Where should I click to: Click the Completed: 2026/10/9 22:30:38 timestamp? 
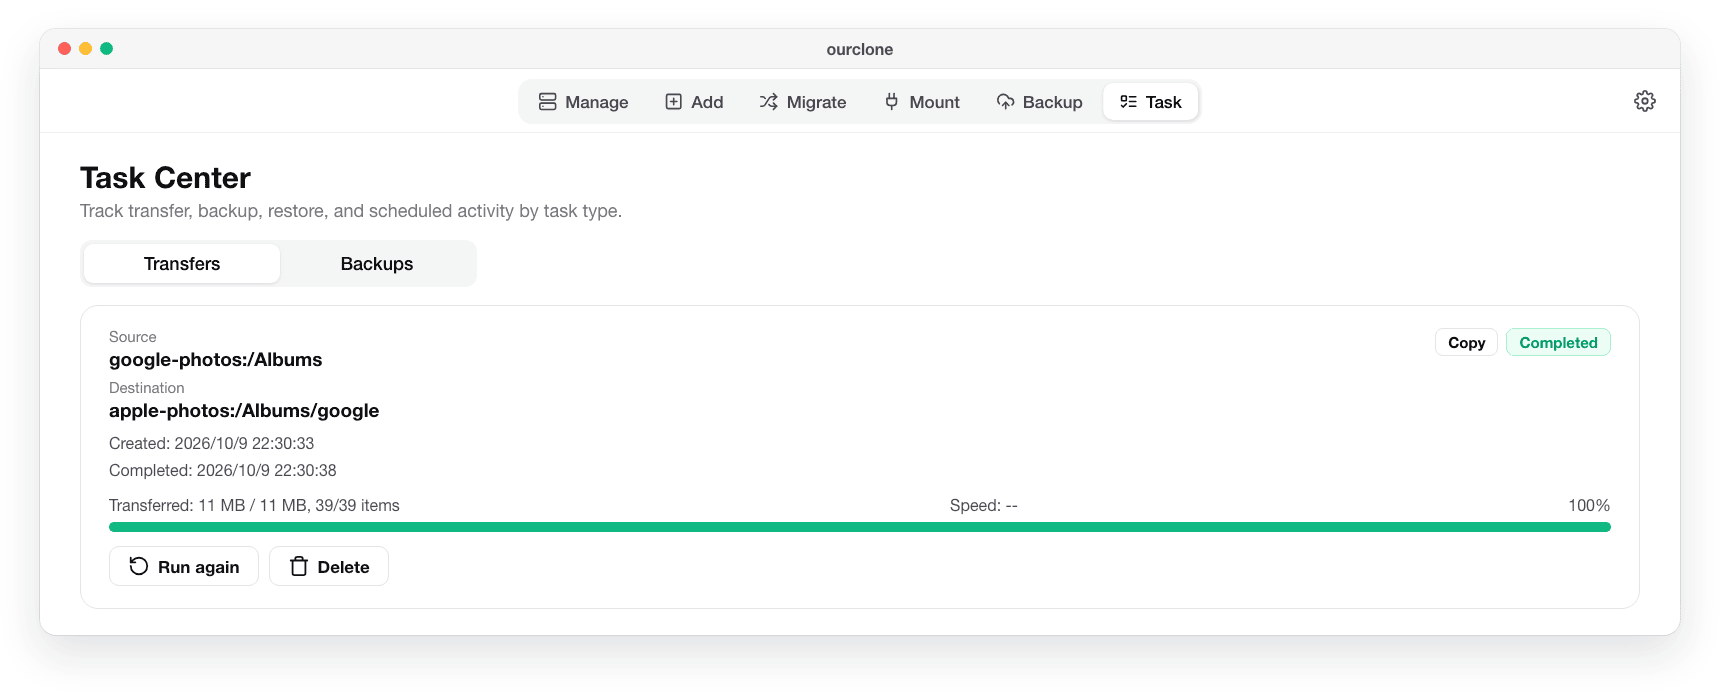pos(222,470)
